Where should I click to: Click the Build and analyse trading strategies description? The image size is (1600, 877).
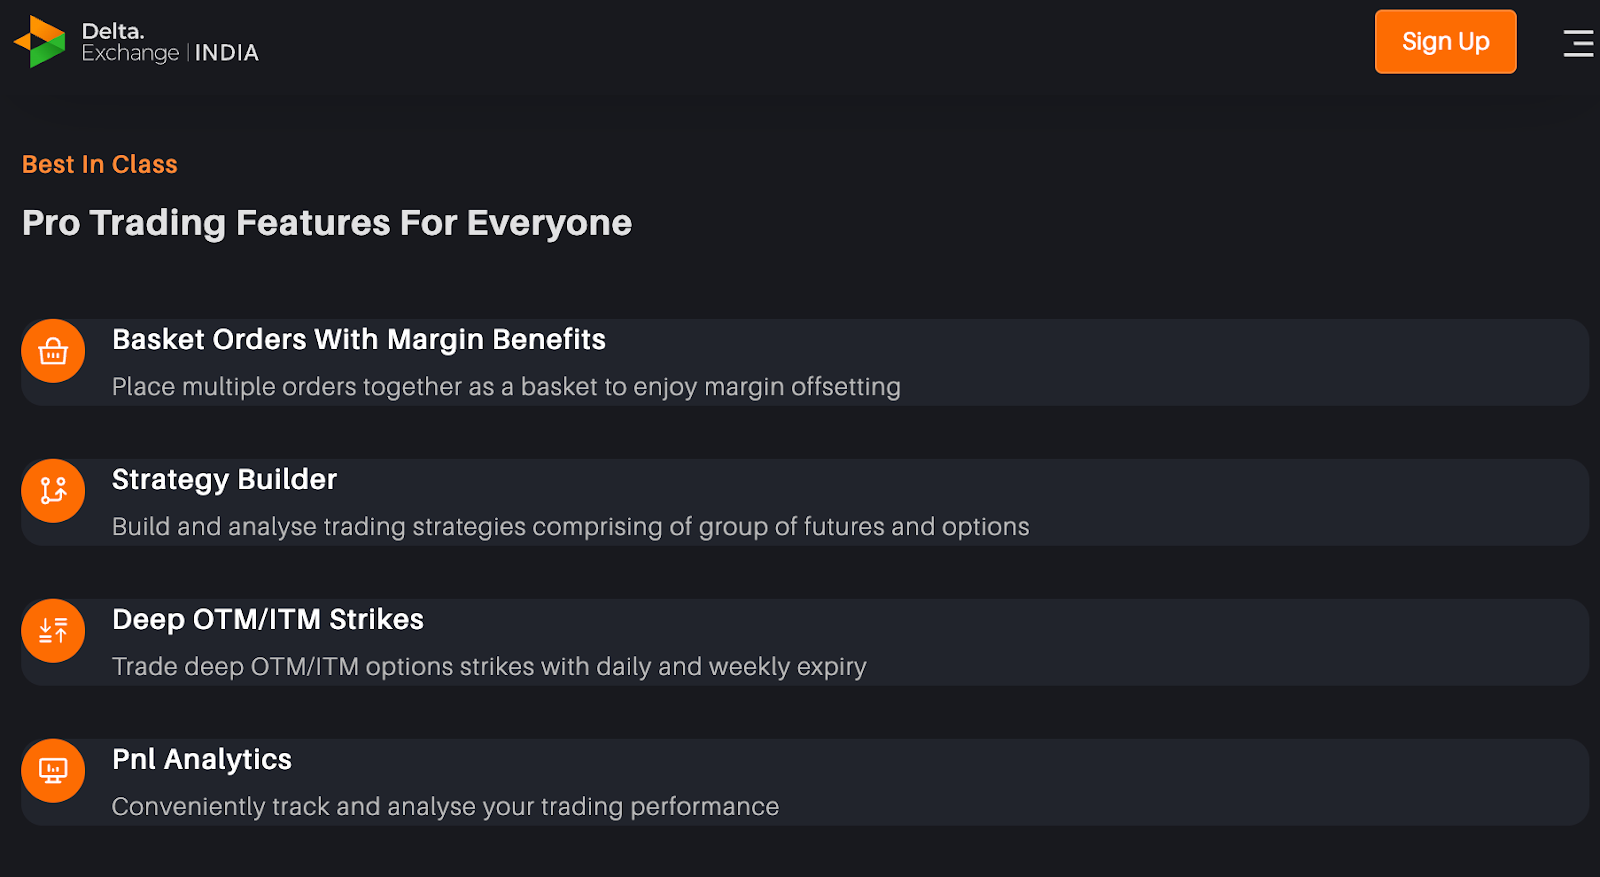(570, 527)
